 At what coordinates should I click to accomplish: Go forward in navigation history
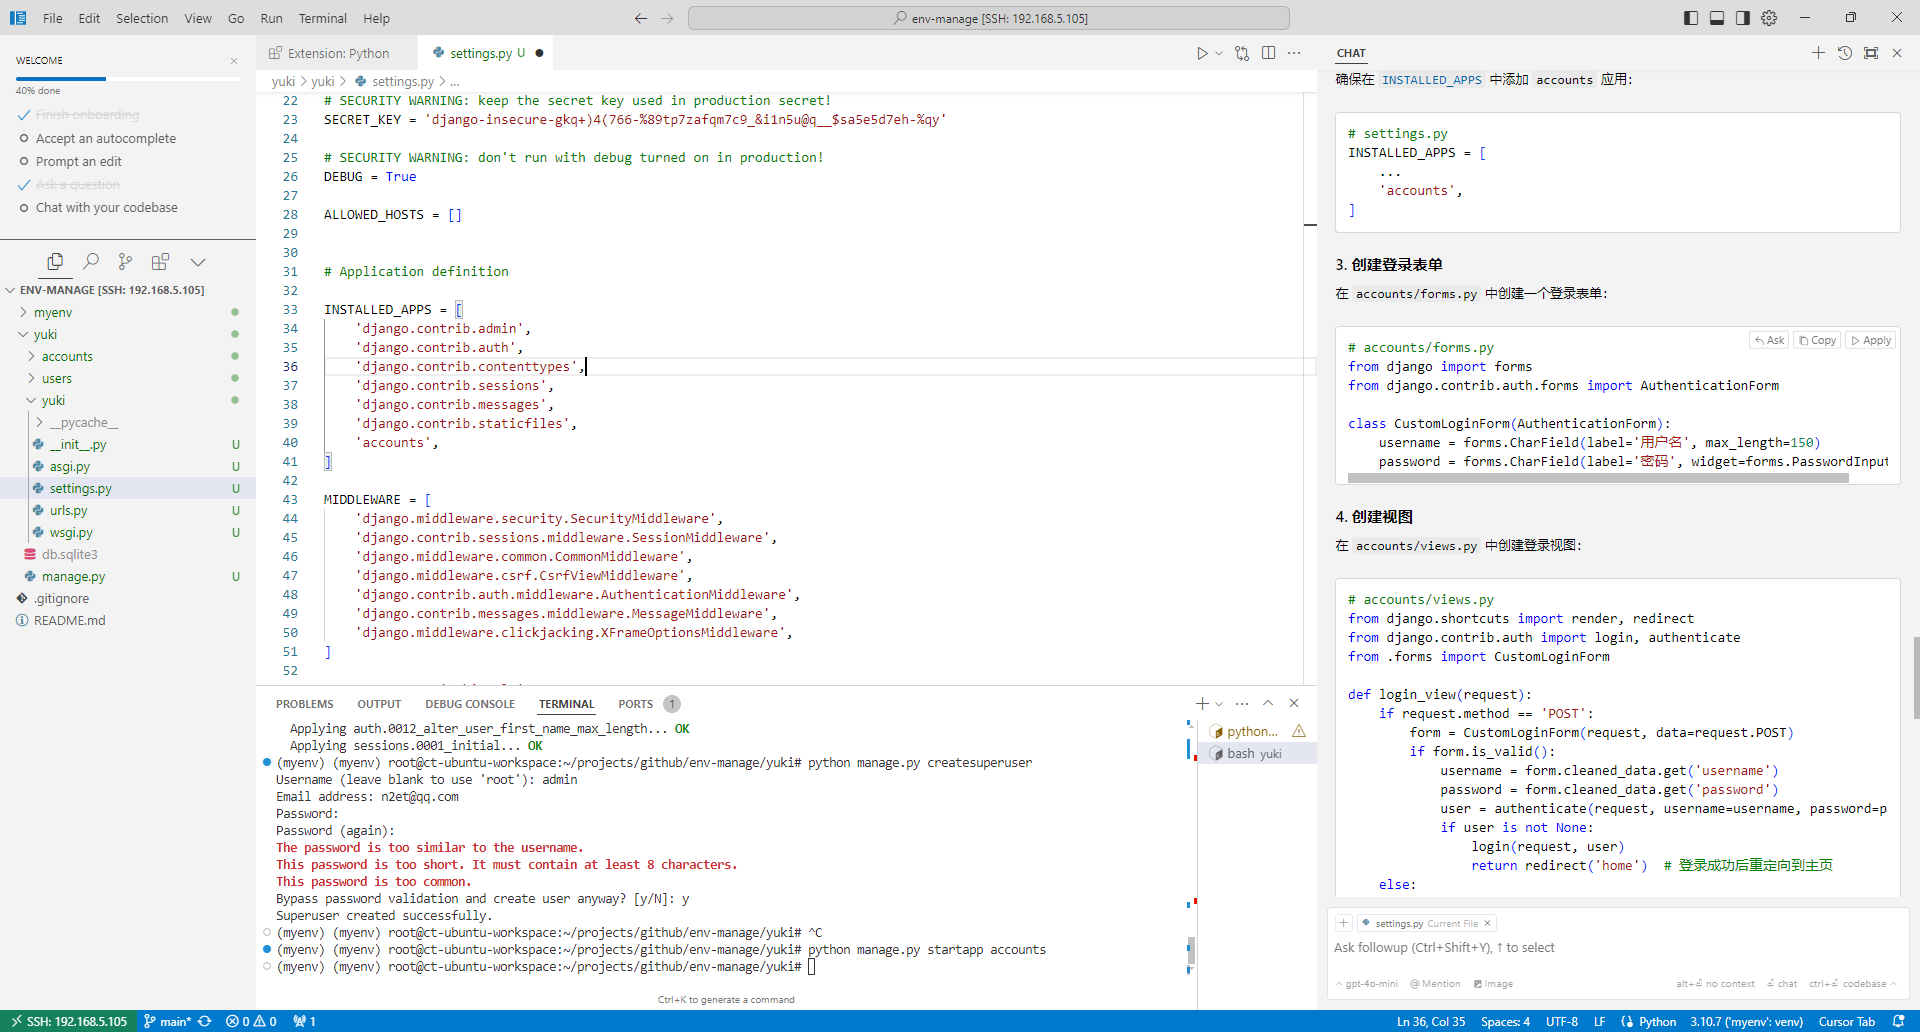pyautogui.click(x=667, y=18)
